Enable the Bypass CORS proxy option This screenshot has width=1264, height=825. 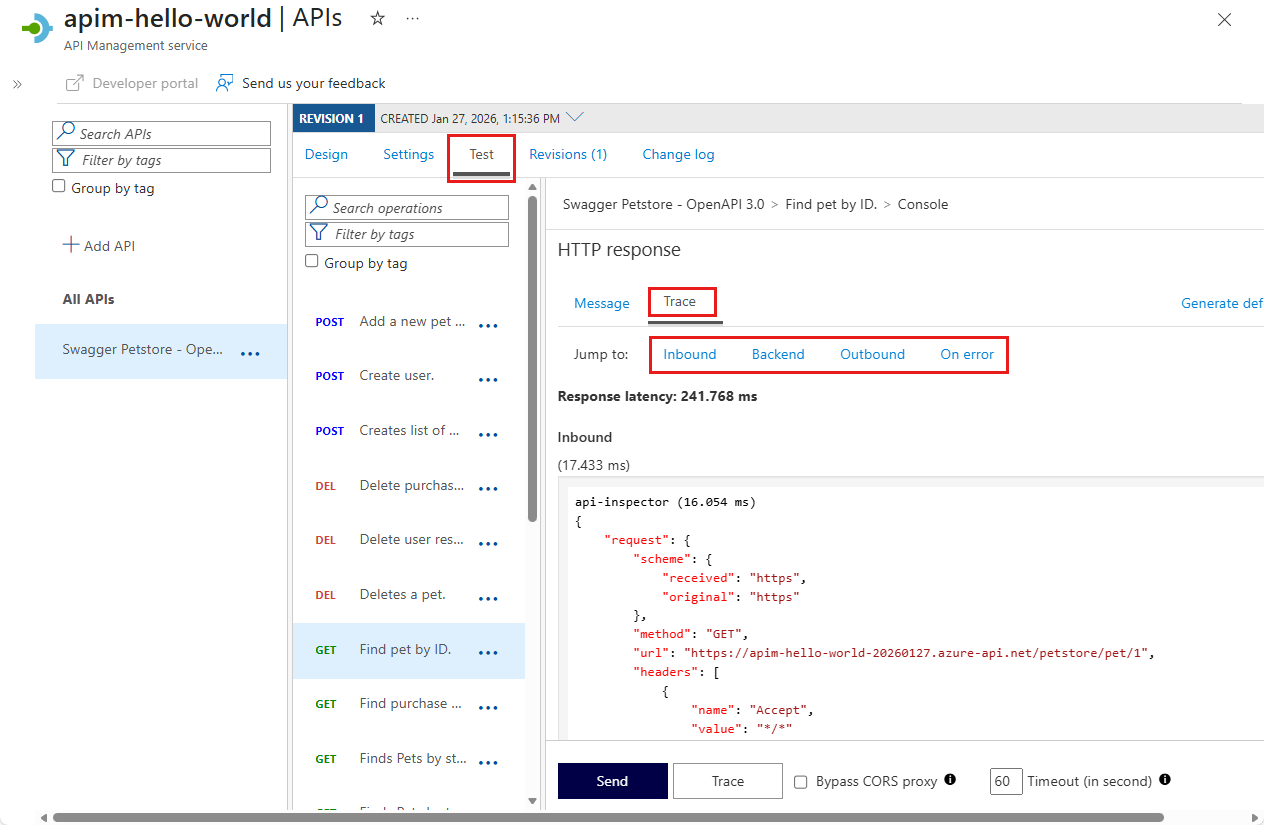tap(800, 781)
